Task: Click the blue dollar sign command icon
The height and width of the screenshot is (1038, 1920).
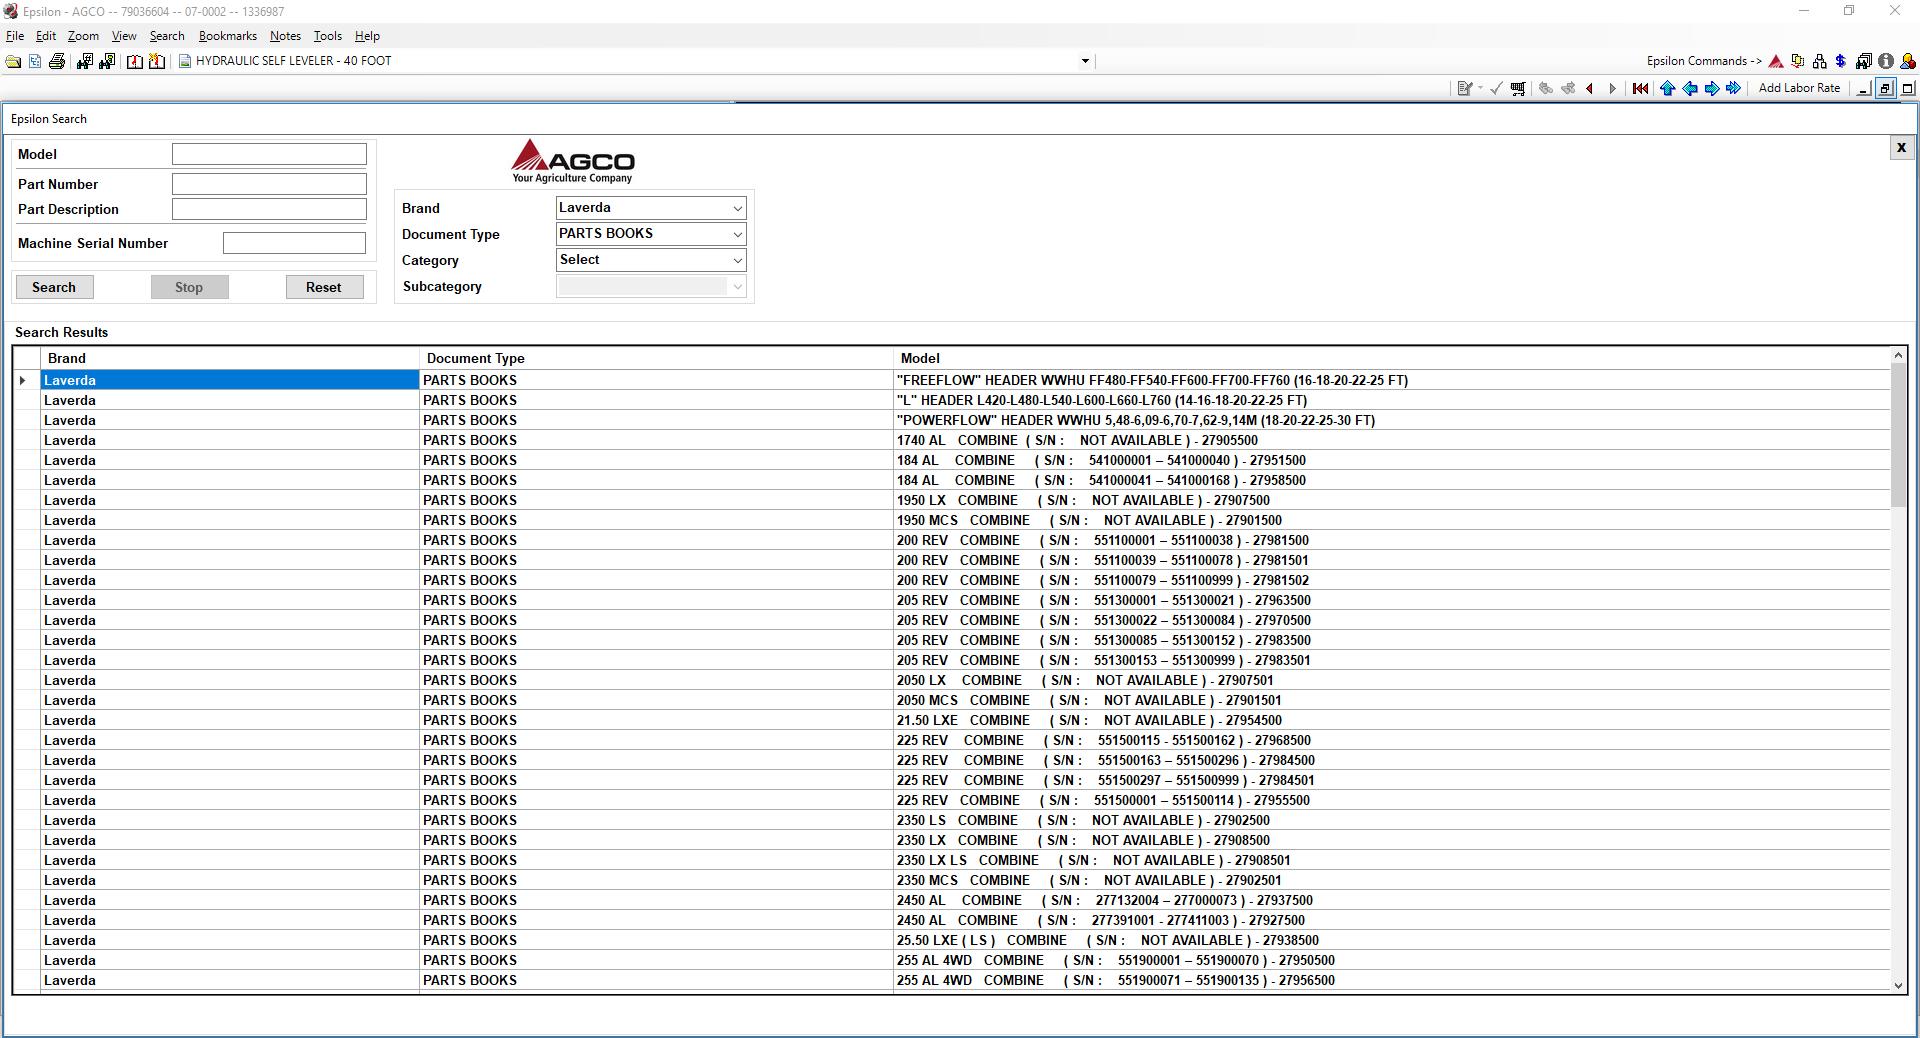Action: [x=1840, y=61]
